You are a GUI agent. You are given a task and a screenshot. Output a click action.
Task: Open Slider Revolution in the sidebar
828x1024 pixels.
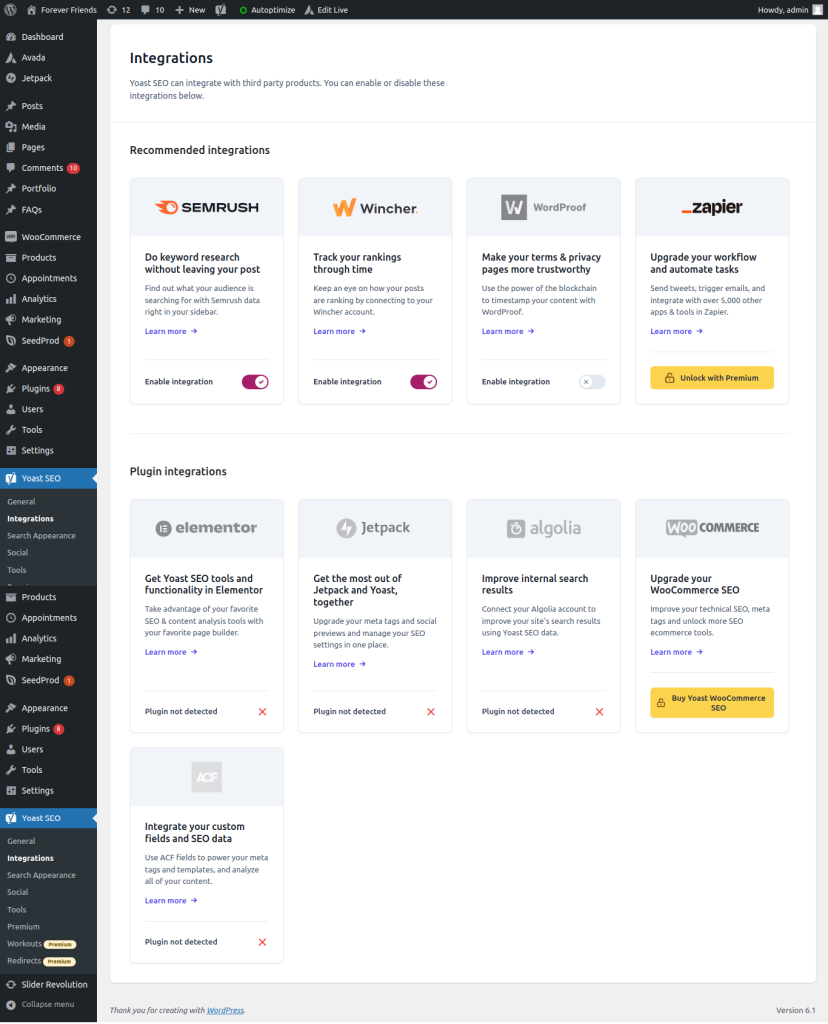(x=55, y=985)
